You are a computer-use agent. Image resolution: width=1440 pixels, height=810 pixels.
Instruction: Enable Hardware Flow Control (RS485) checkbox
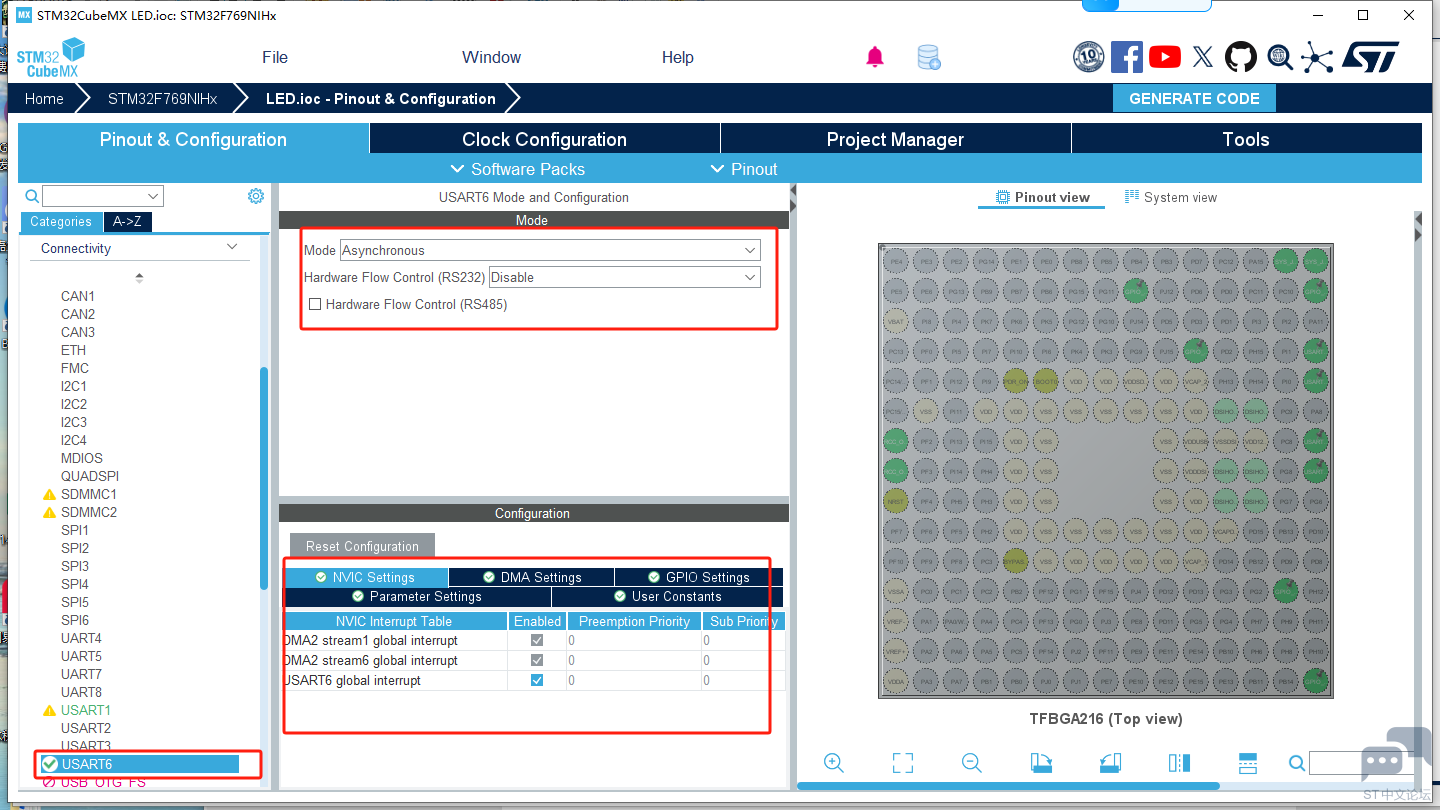(315, 304)
